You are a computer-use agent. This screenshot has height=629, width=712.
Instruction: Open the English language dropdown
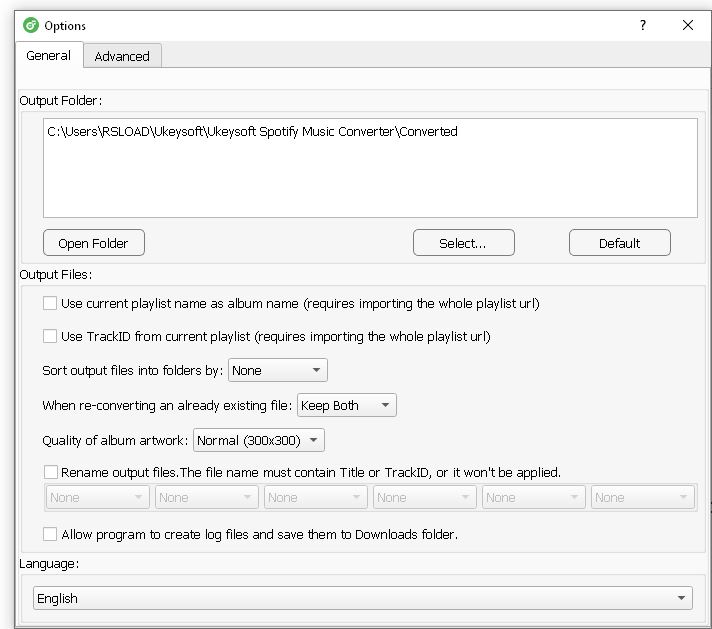(x=362, y=598)
